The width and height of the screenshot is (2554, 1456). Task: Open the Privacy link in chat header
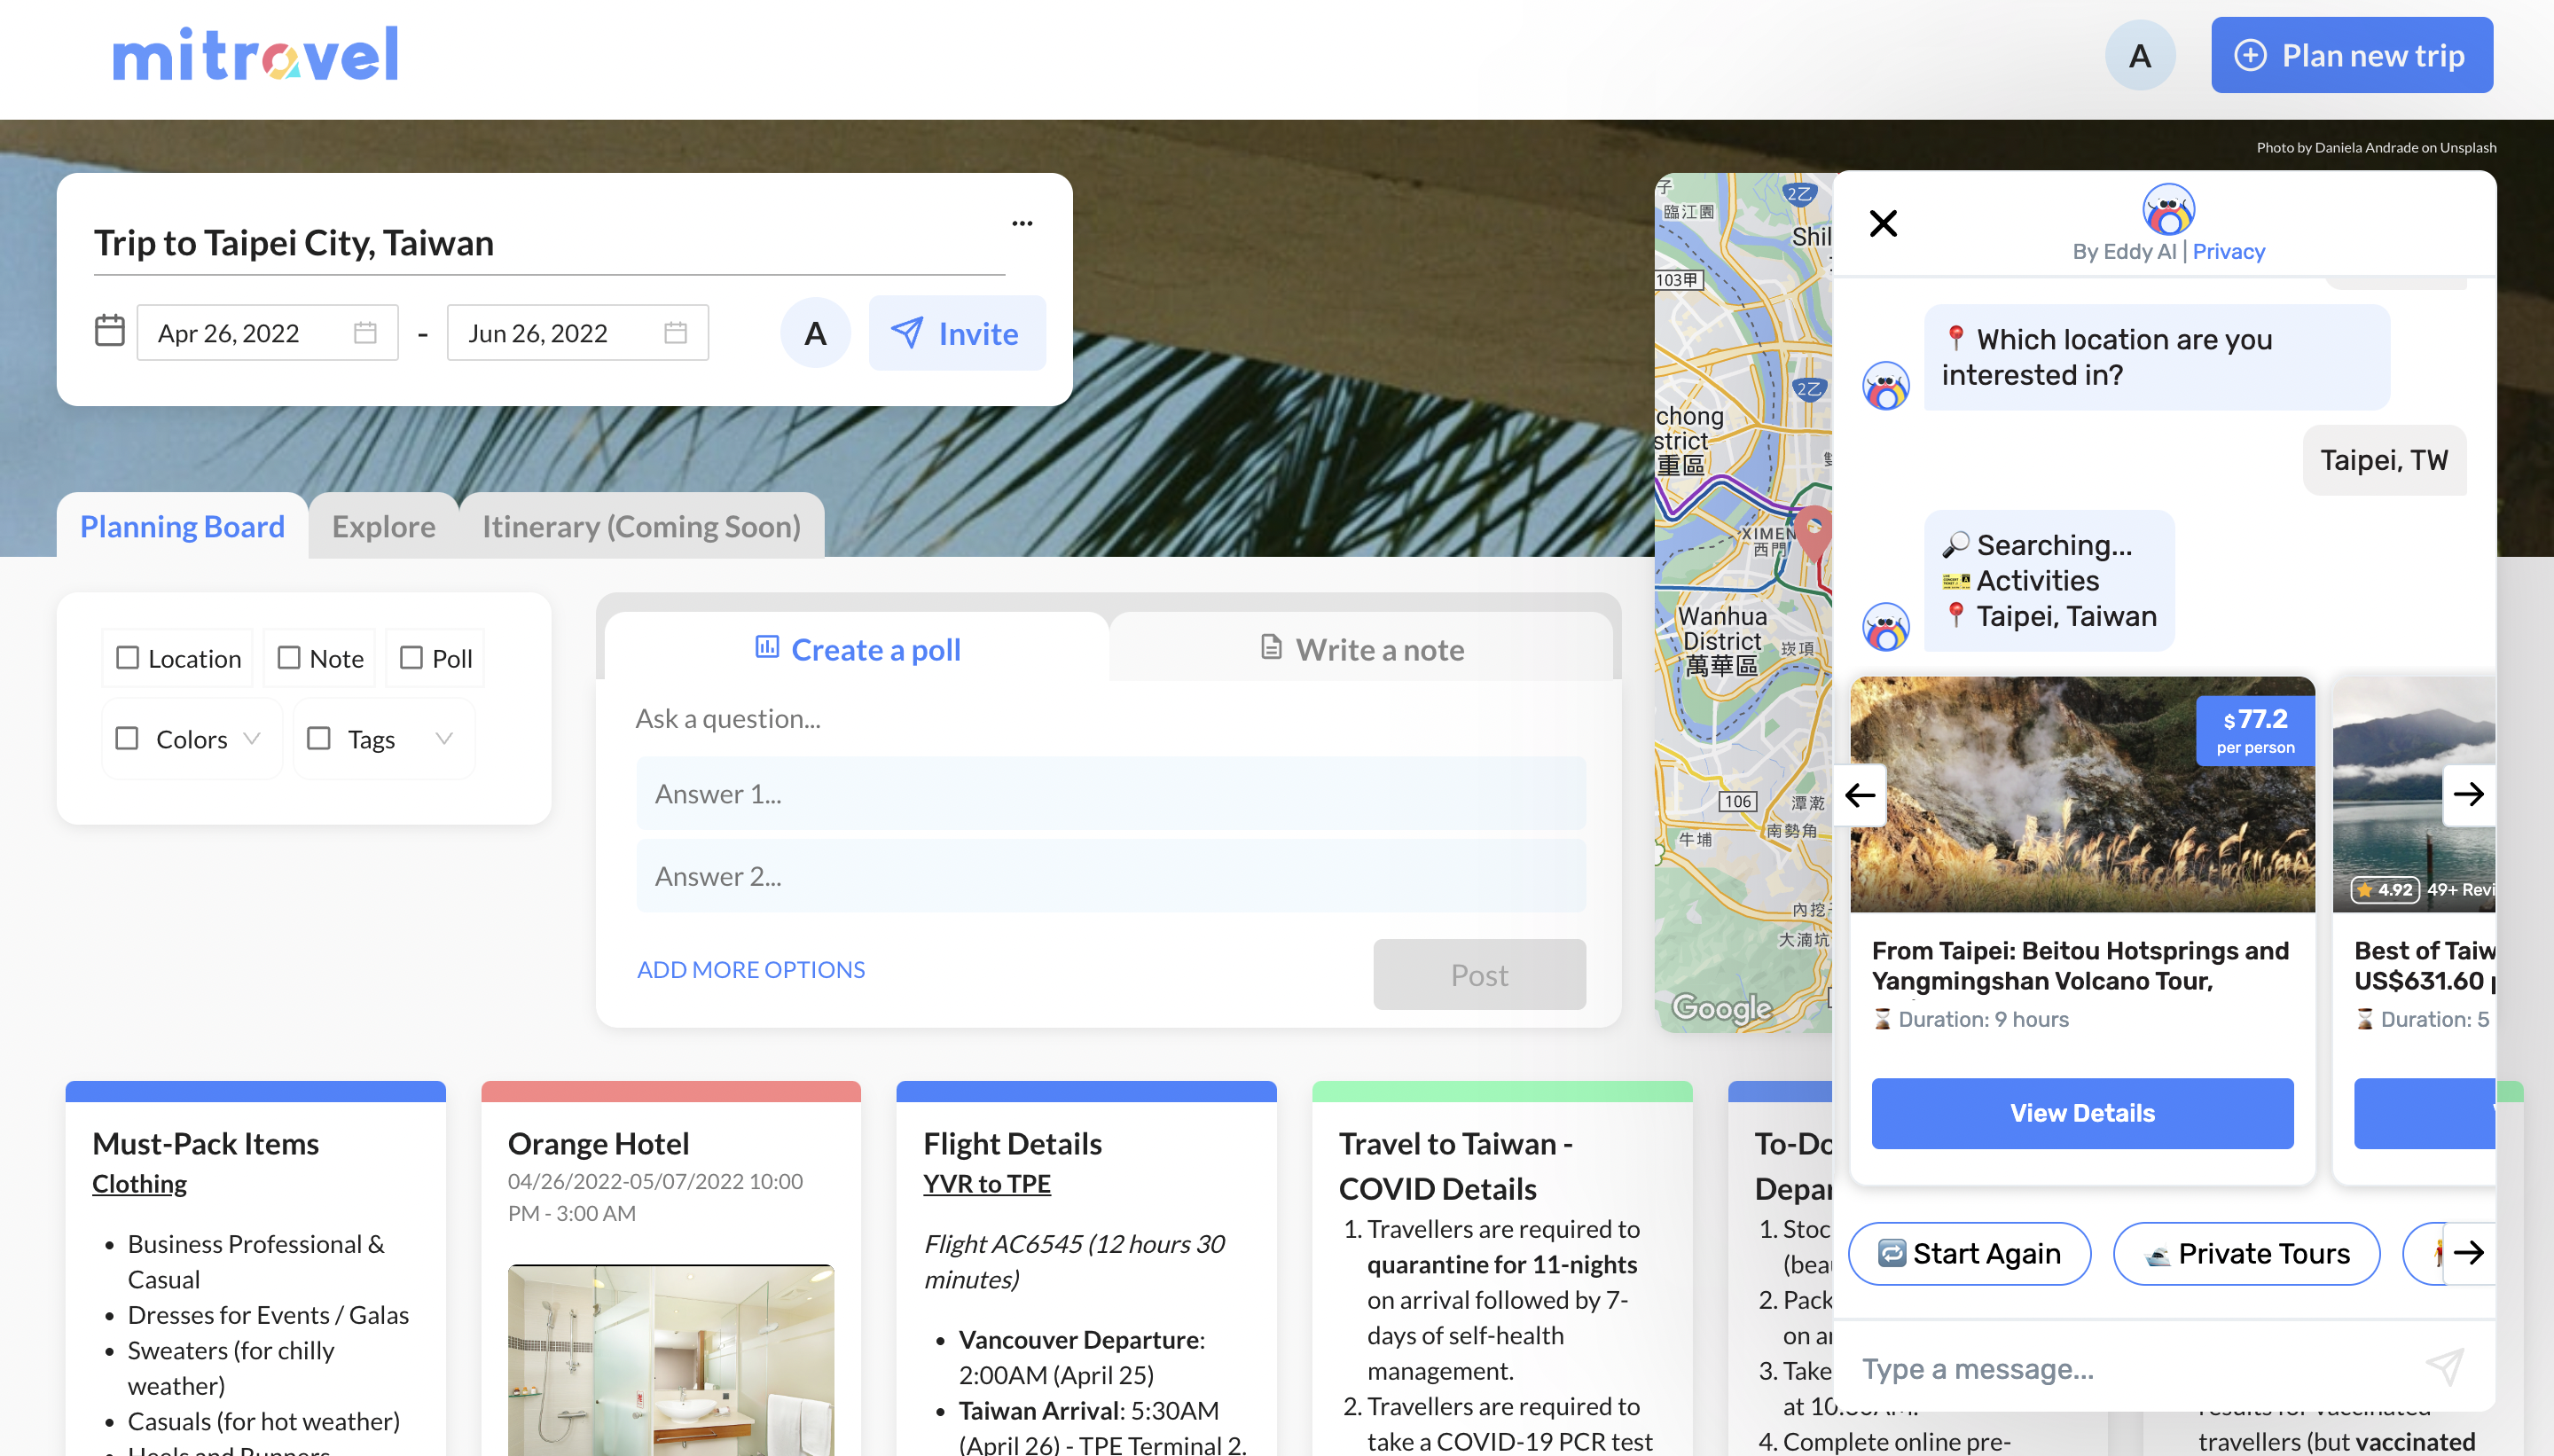pos(2228,252)
